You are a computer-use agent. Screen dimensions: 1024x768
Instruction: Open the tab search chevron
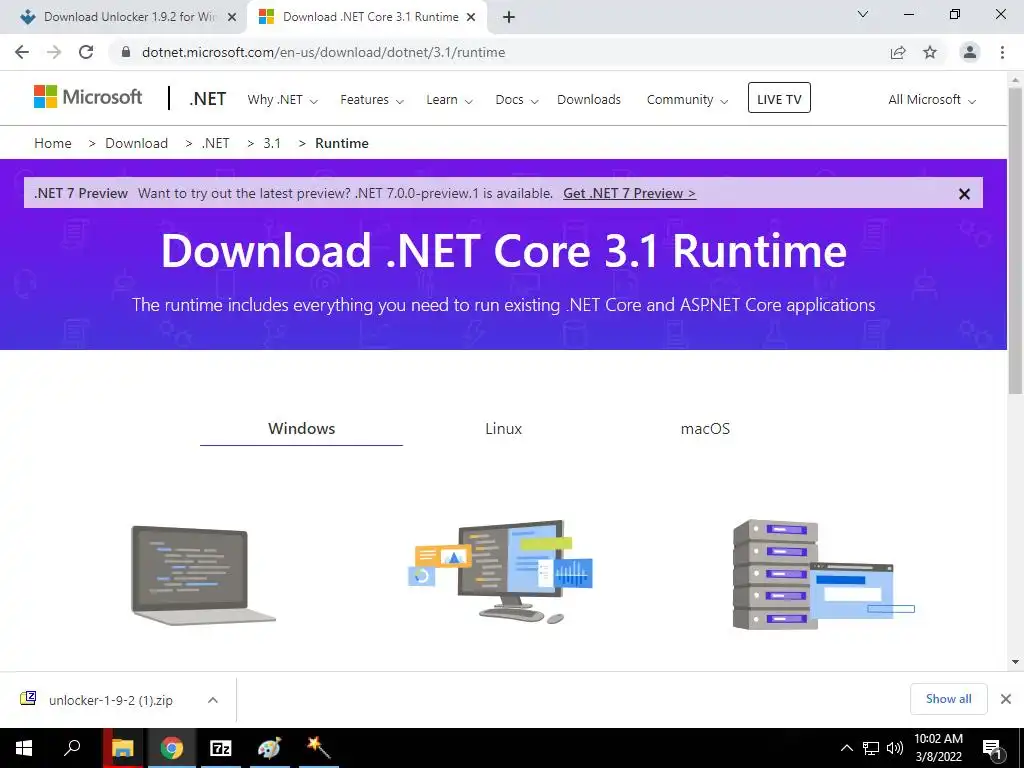pos(863,14)
